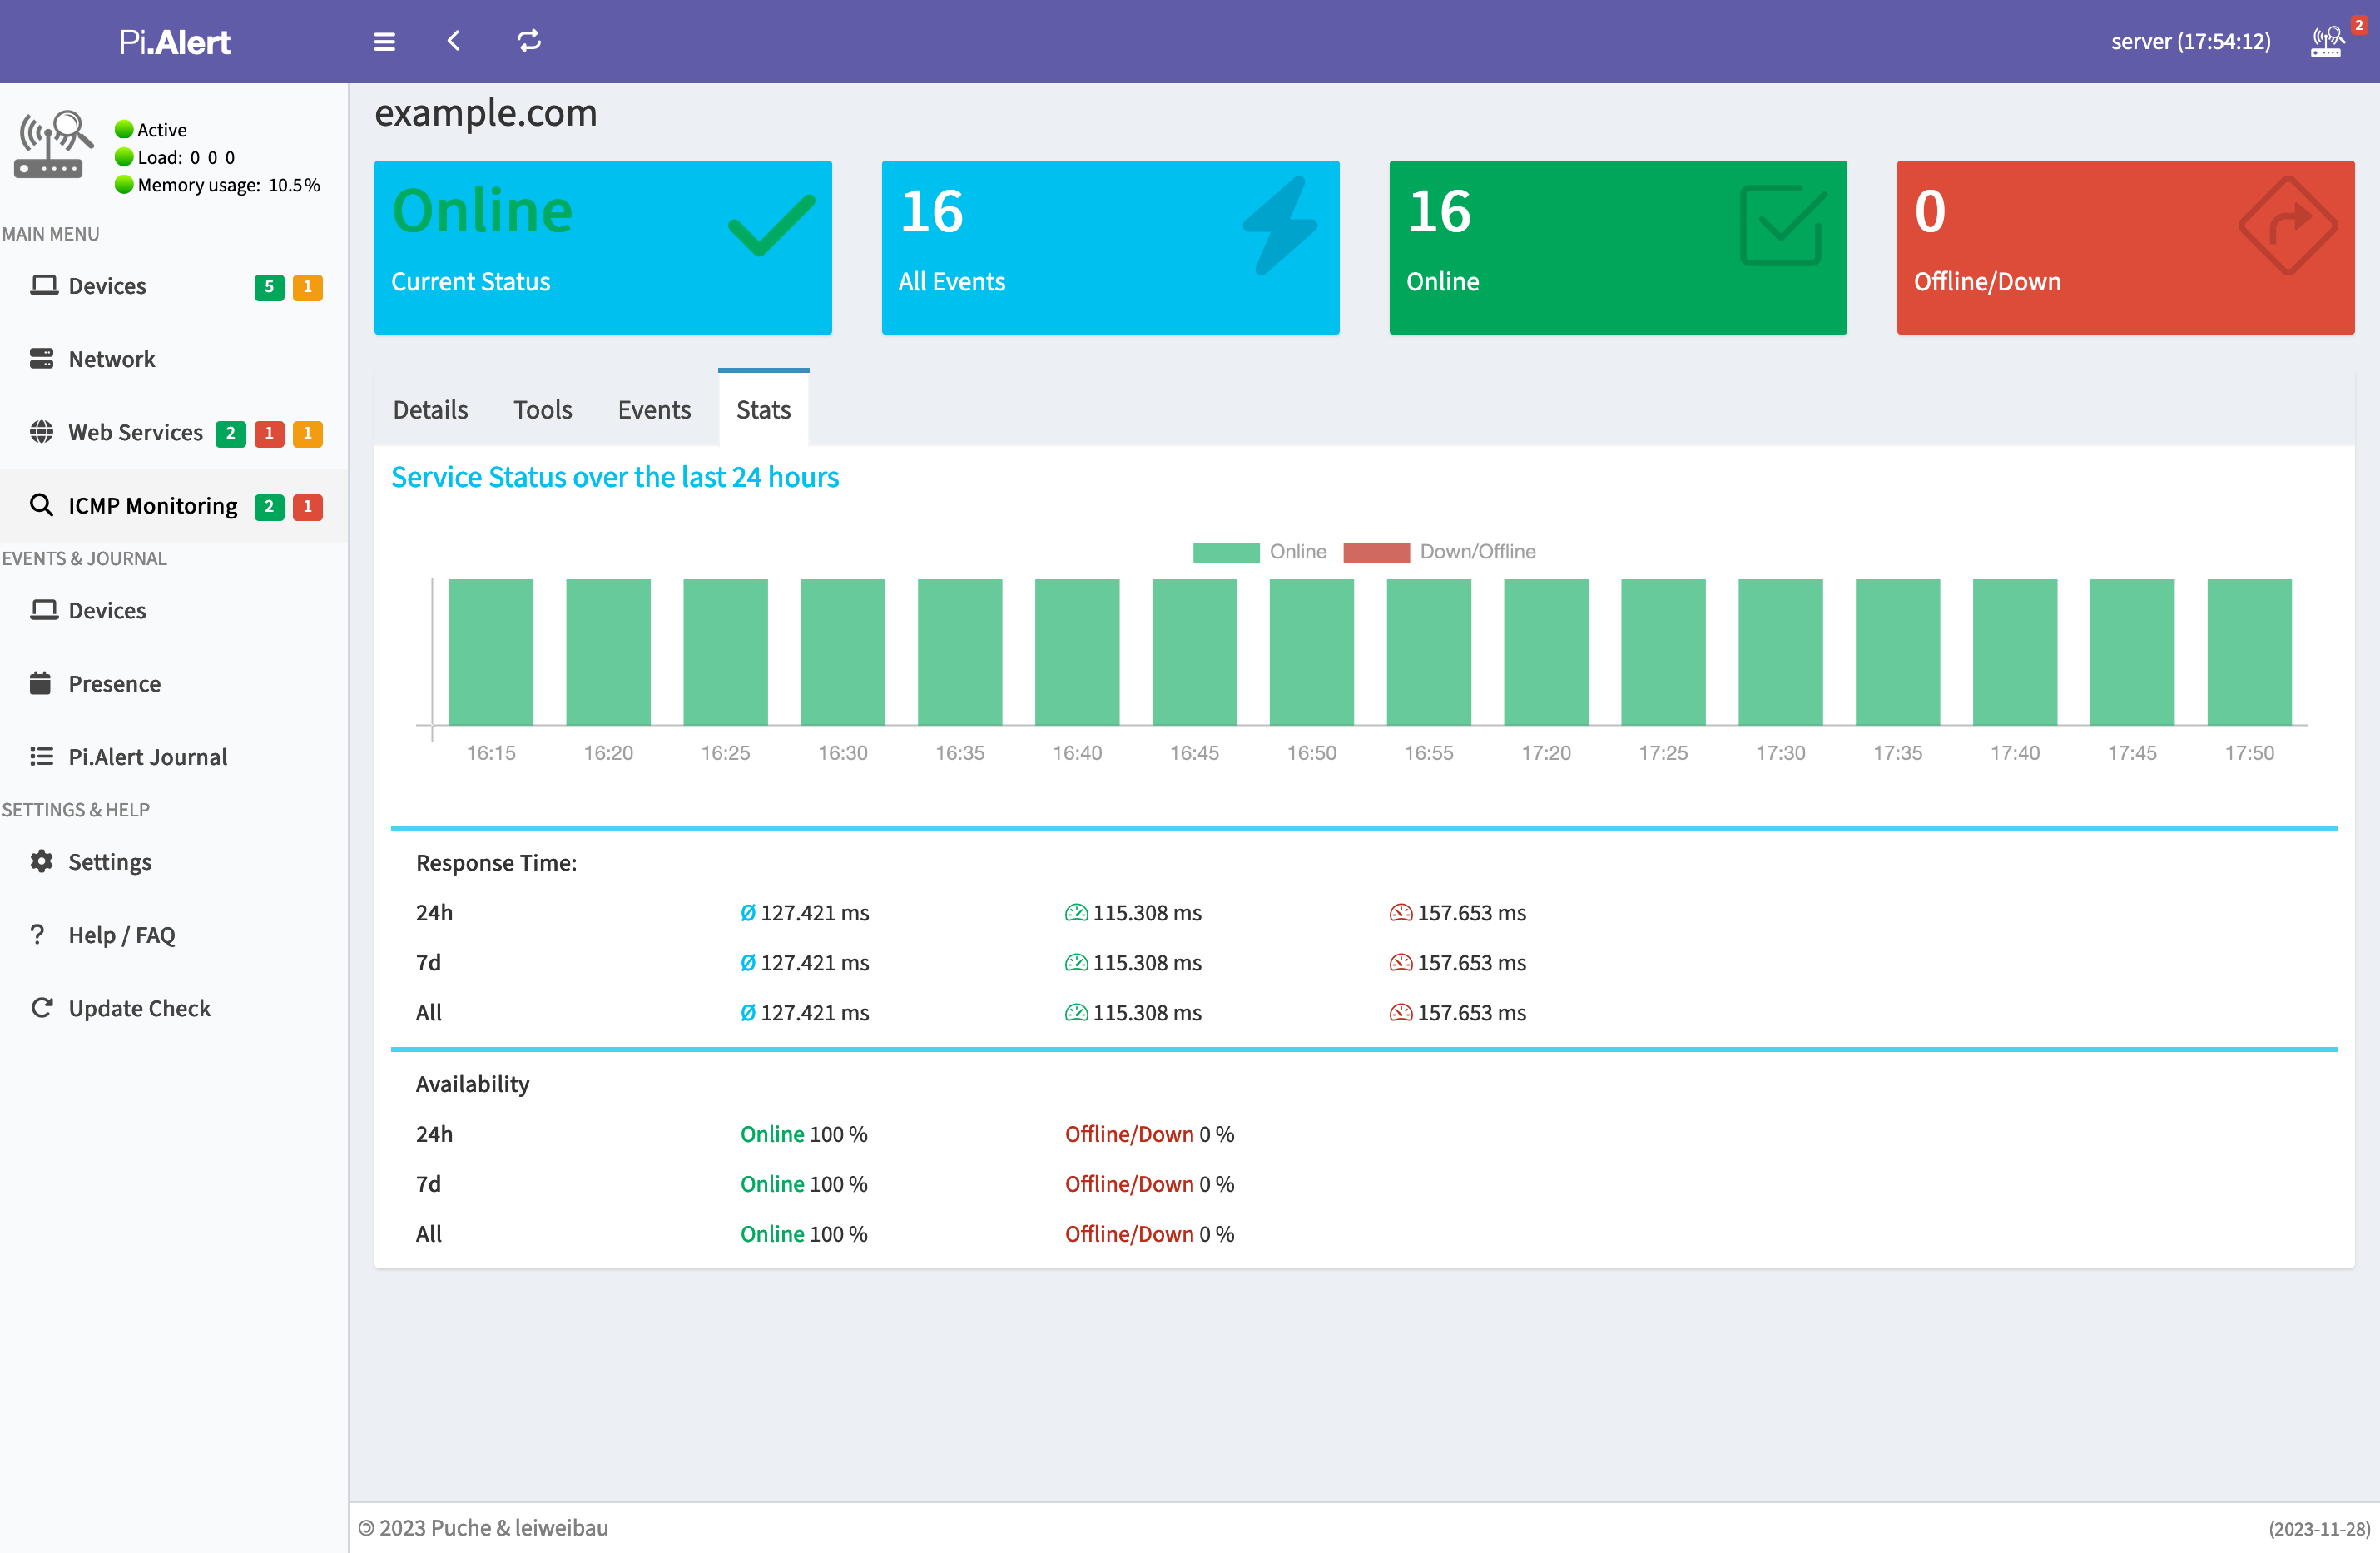2380x1553 pixels.
Task: Click the Update Check button
Action: tap(139, 1006)
